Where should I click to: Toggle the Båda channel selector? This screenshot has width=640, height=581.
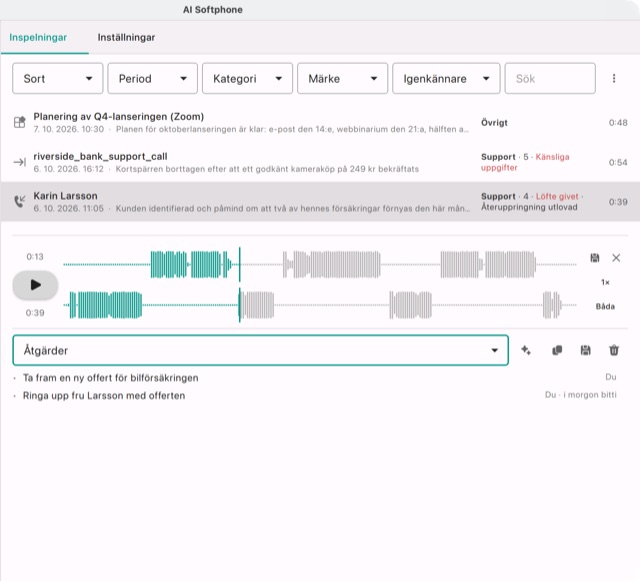[x=605, y=306]
